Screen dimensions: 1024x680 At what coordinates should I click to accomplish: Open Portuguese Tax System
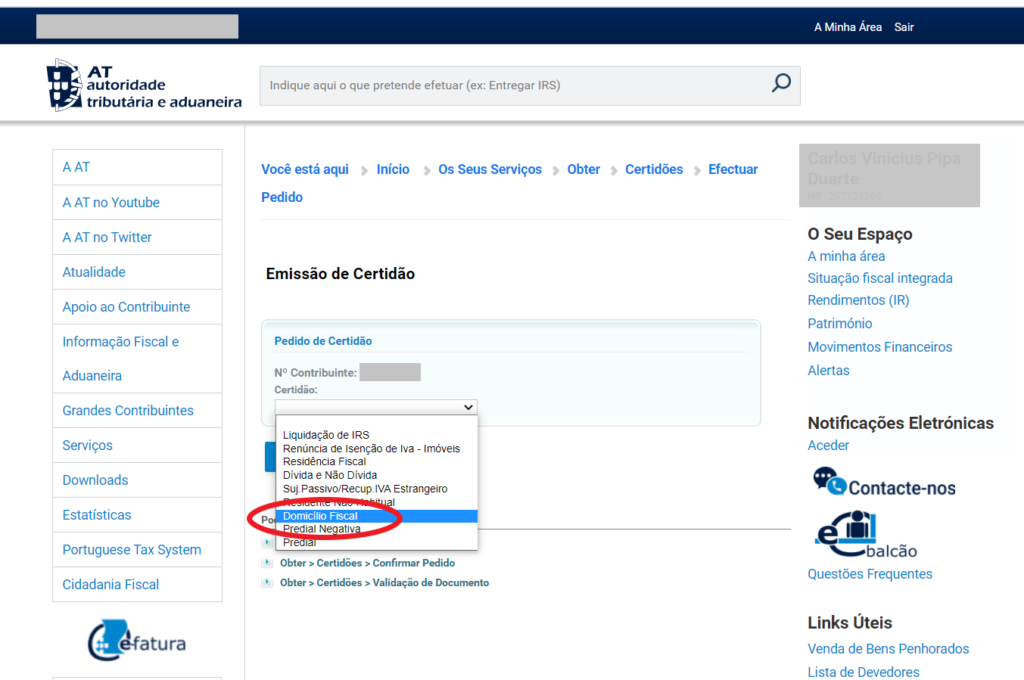[x=137, y=550]
